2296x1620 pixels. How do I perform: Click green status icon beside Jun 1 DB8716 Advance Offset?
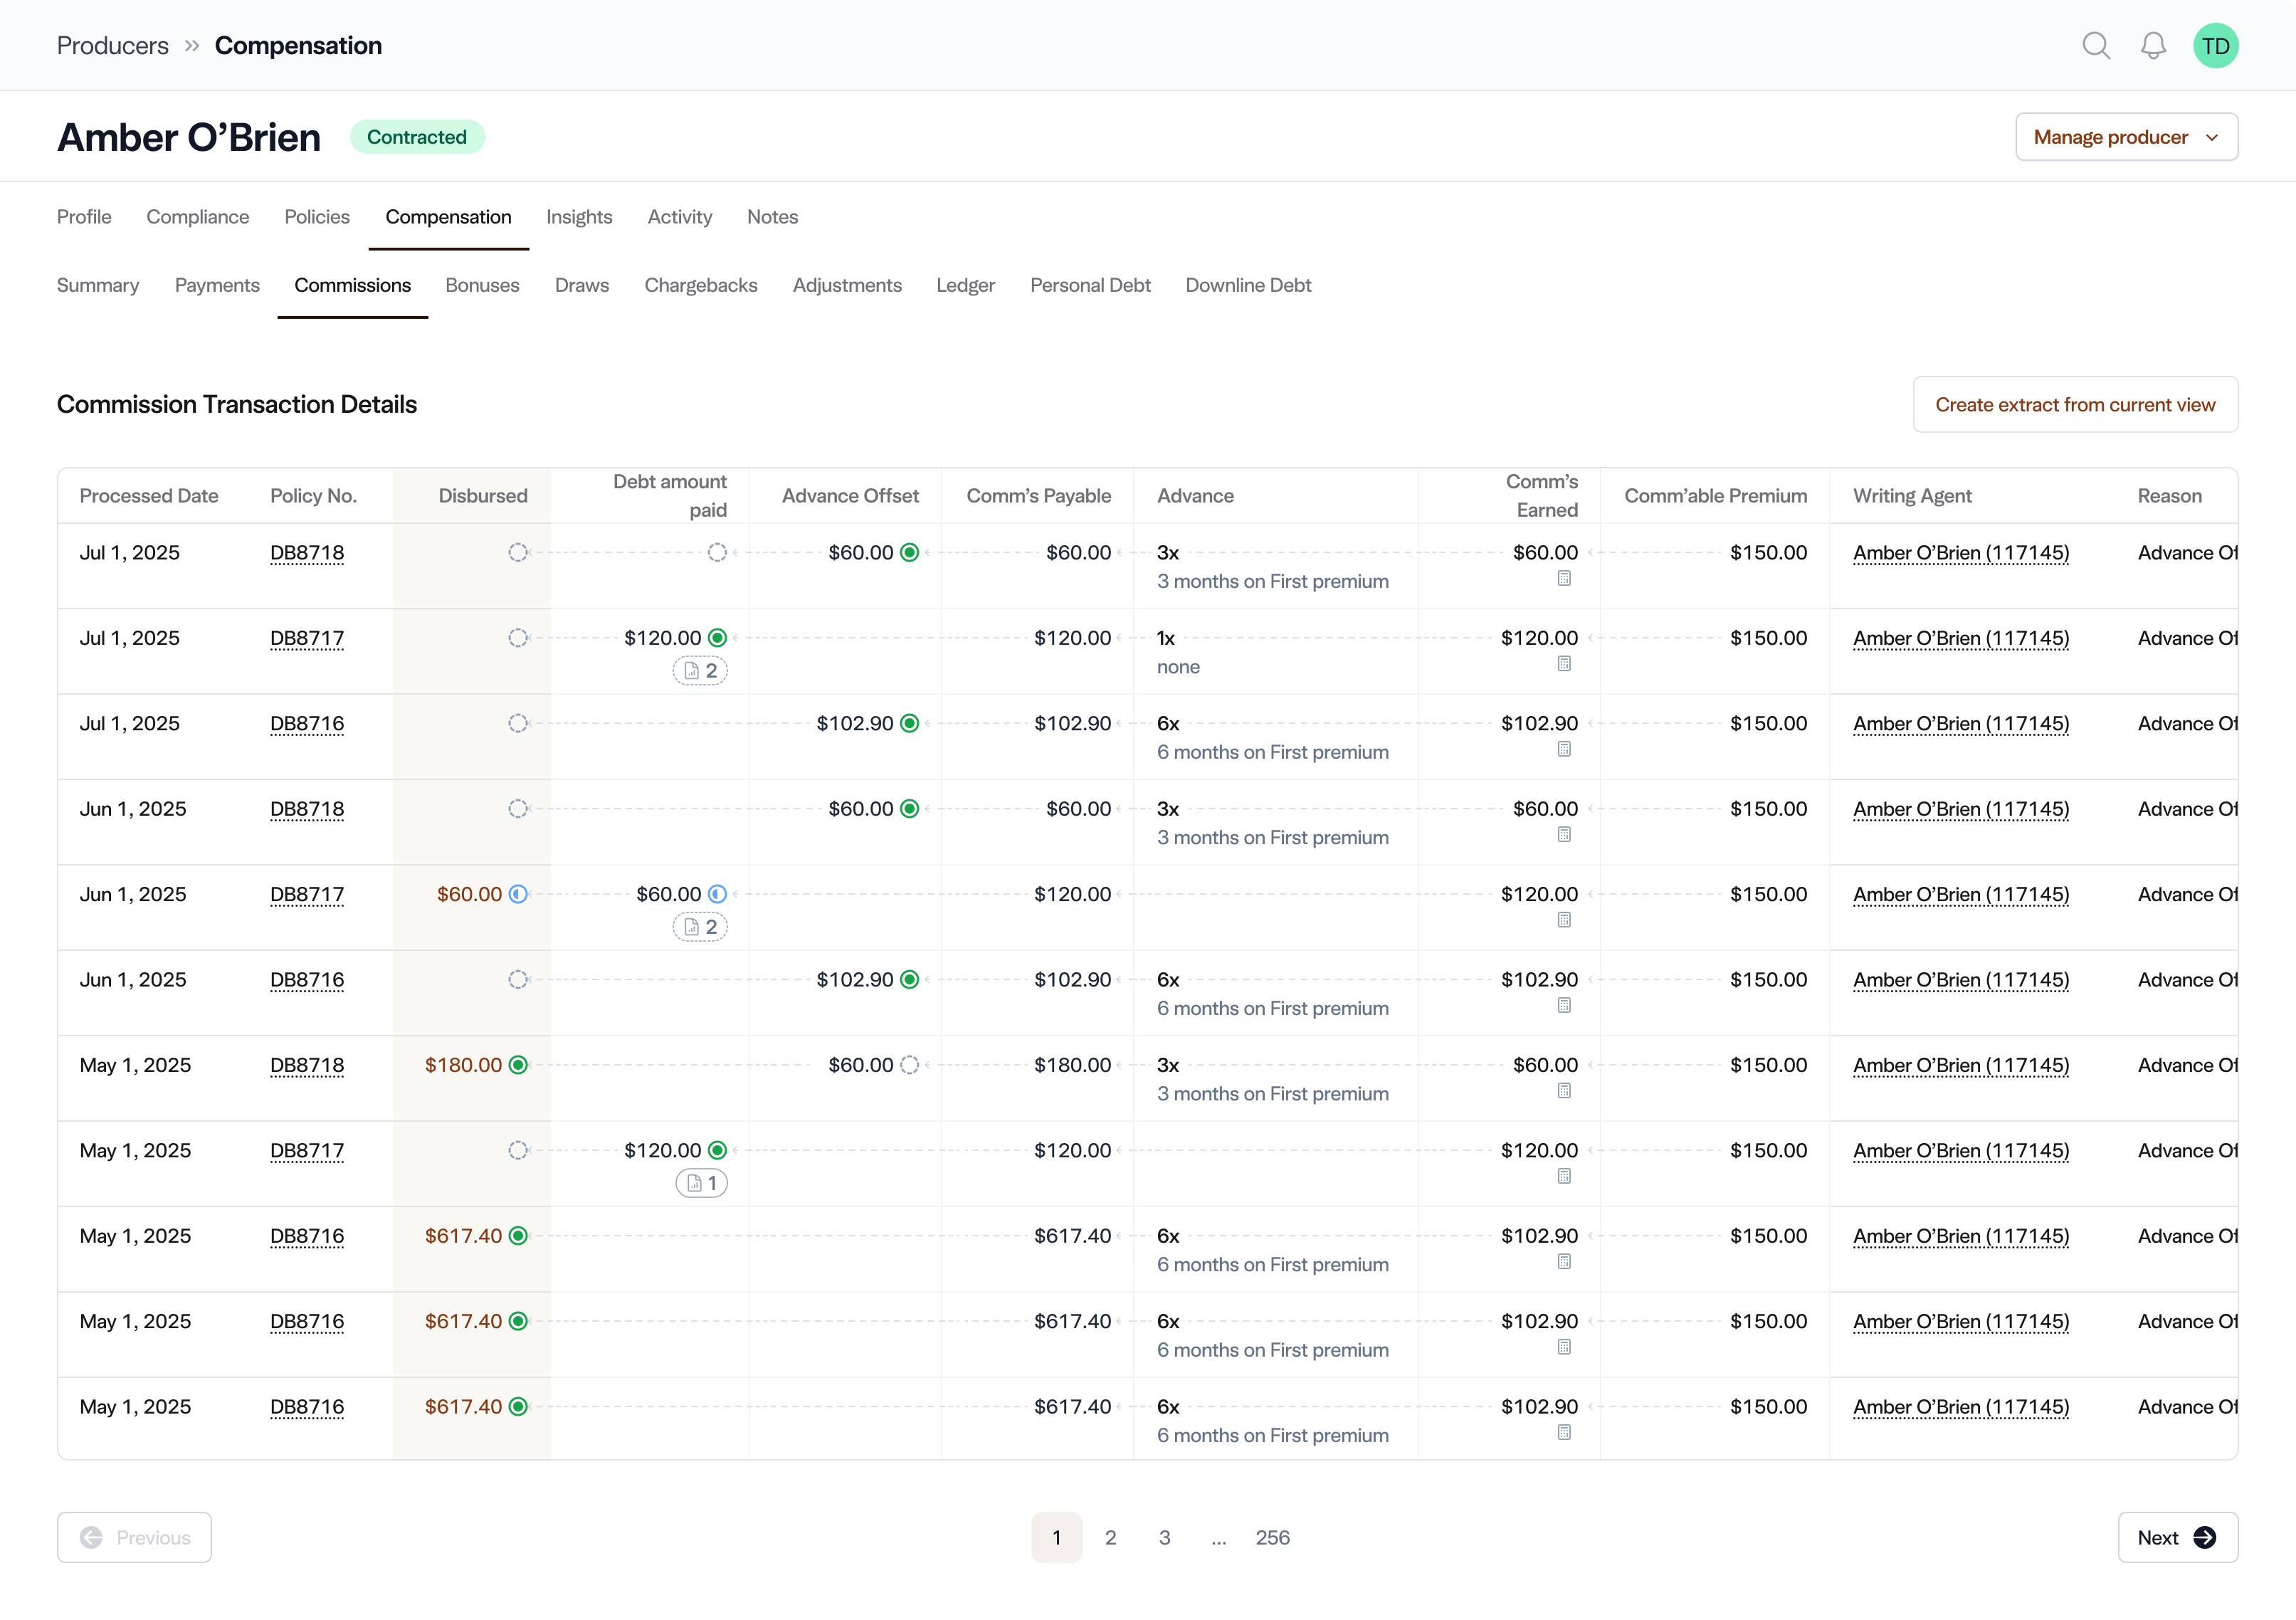(x=909, y=980)
